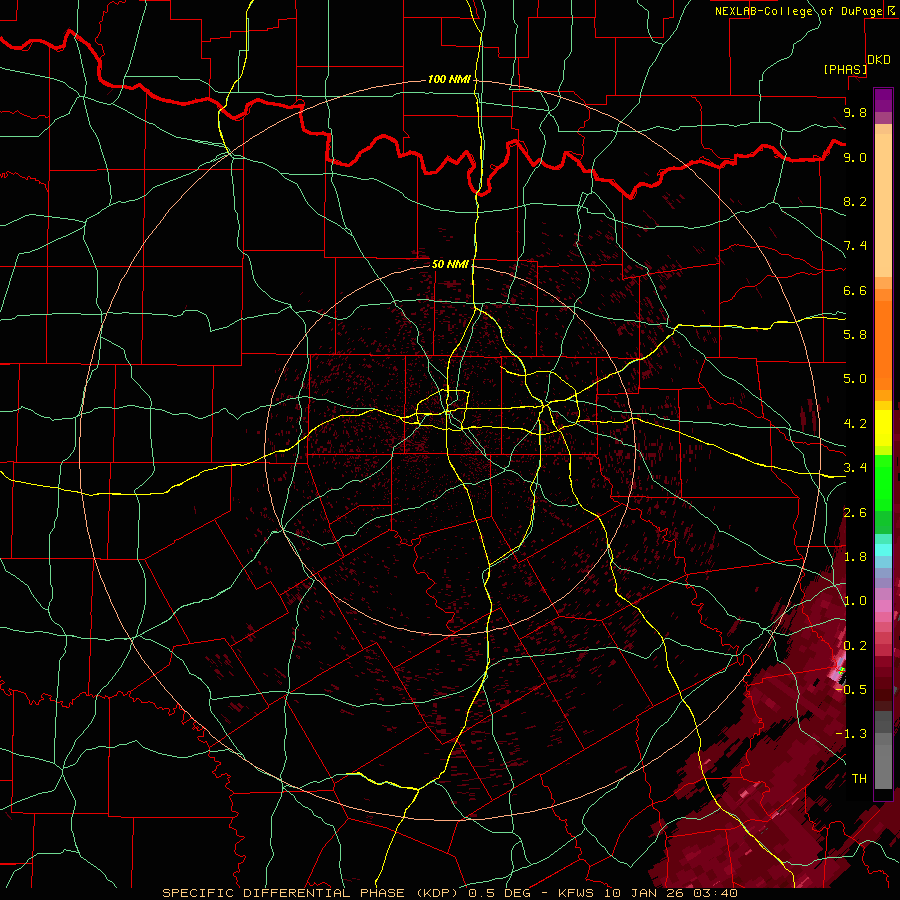Pick the yellow band of the color bar
900x900 pixels.
pyautogui.click(x=883, y=428)
